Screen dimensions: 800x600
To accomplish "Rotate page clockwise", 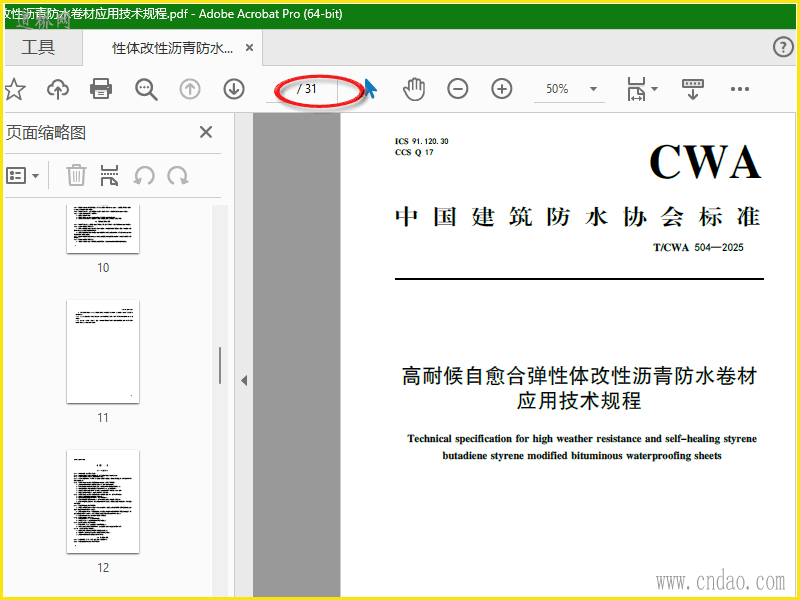I will (x=178, y=176).
